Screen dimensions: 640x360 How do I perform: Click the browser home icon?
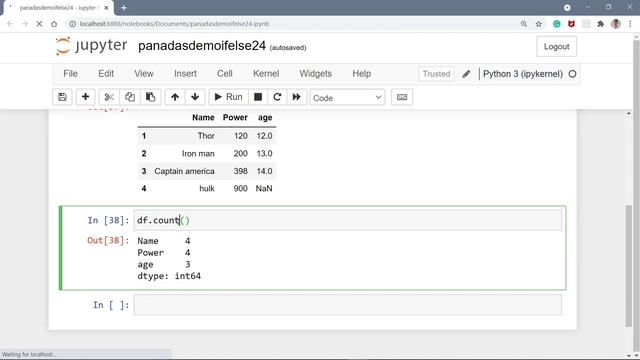click(x=54, y=24)
